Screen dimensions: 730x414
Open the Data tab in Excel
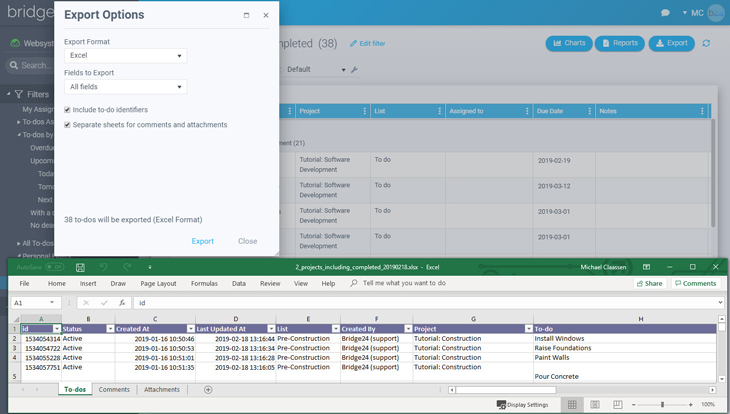tap(239, 284)
